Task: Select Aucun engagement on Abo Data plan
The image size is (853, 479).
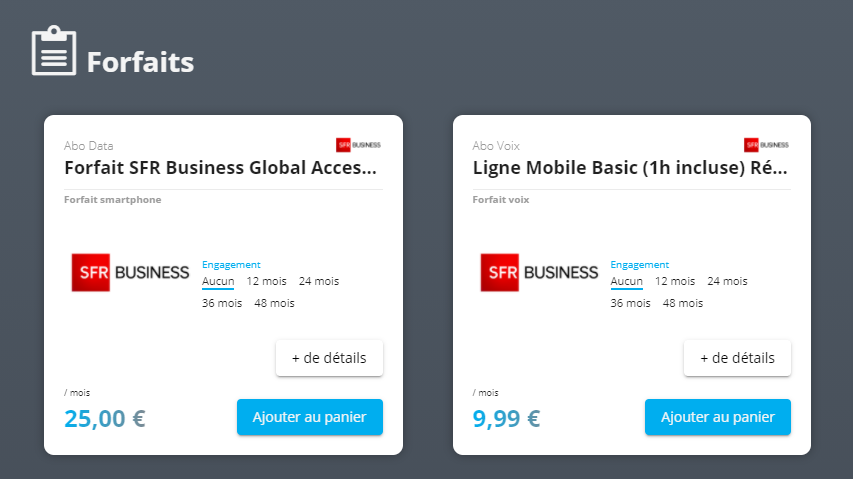Action: click(x=218, y=281)
